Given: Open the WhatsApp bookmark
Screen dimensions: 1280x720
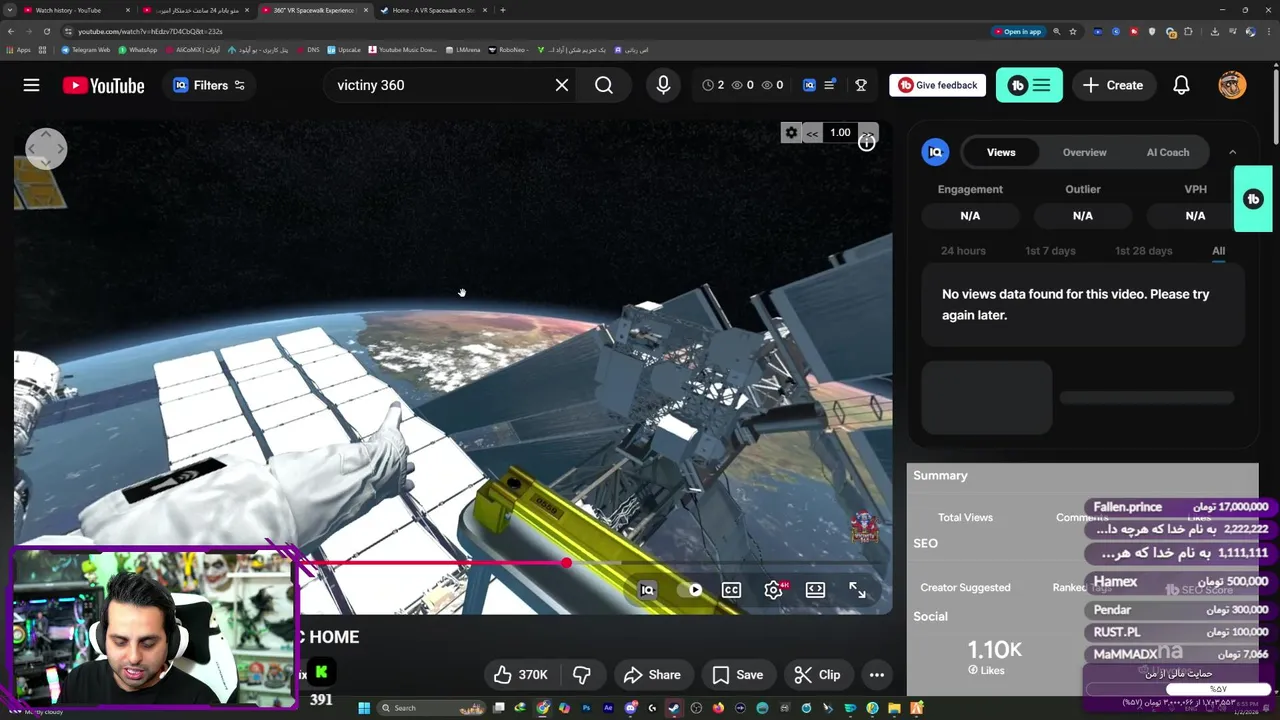Looking at the screenshot, I should point(138,49).
